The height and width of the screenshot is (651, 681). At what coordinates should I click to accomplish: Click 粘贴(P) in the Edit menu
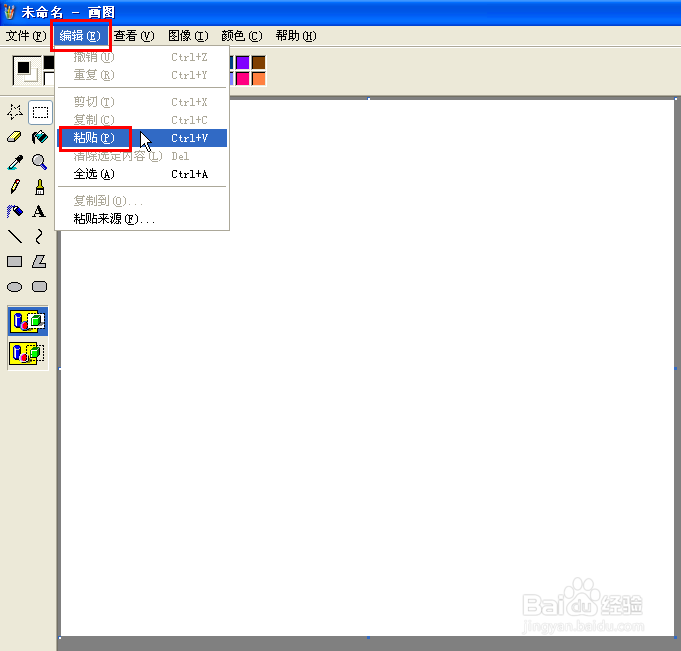click(142, 138)
